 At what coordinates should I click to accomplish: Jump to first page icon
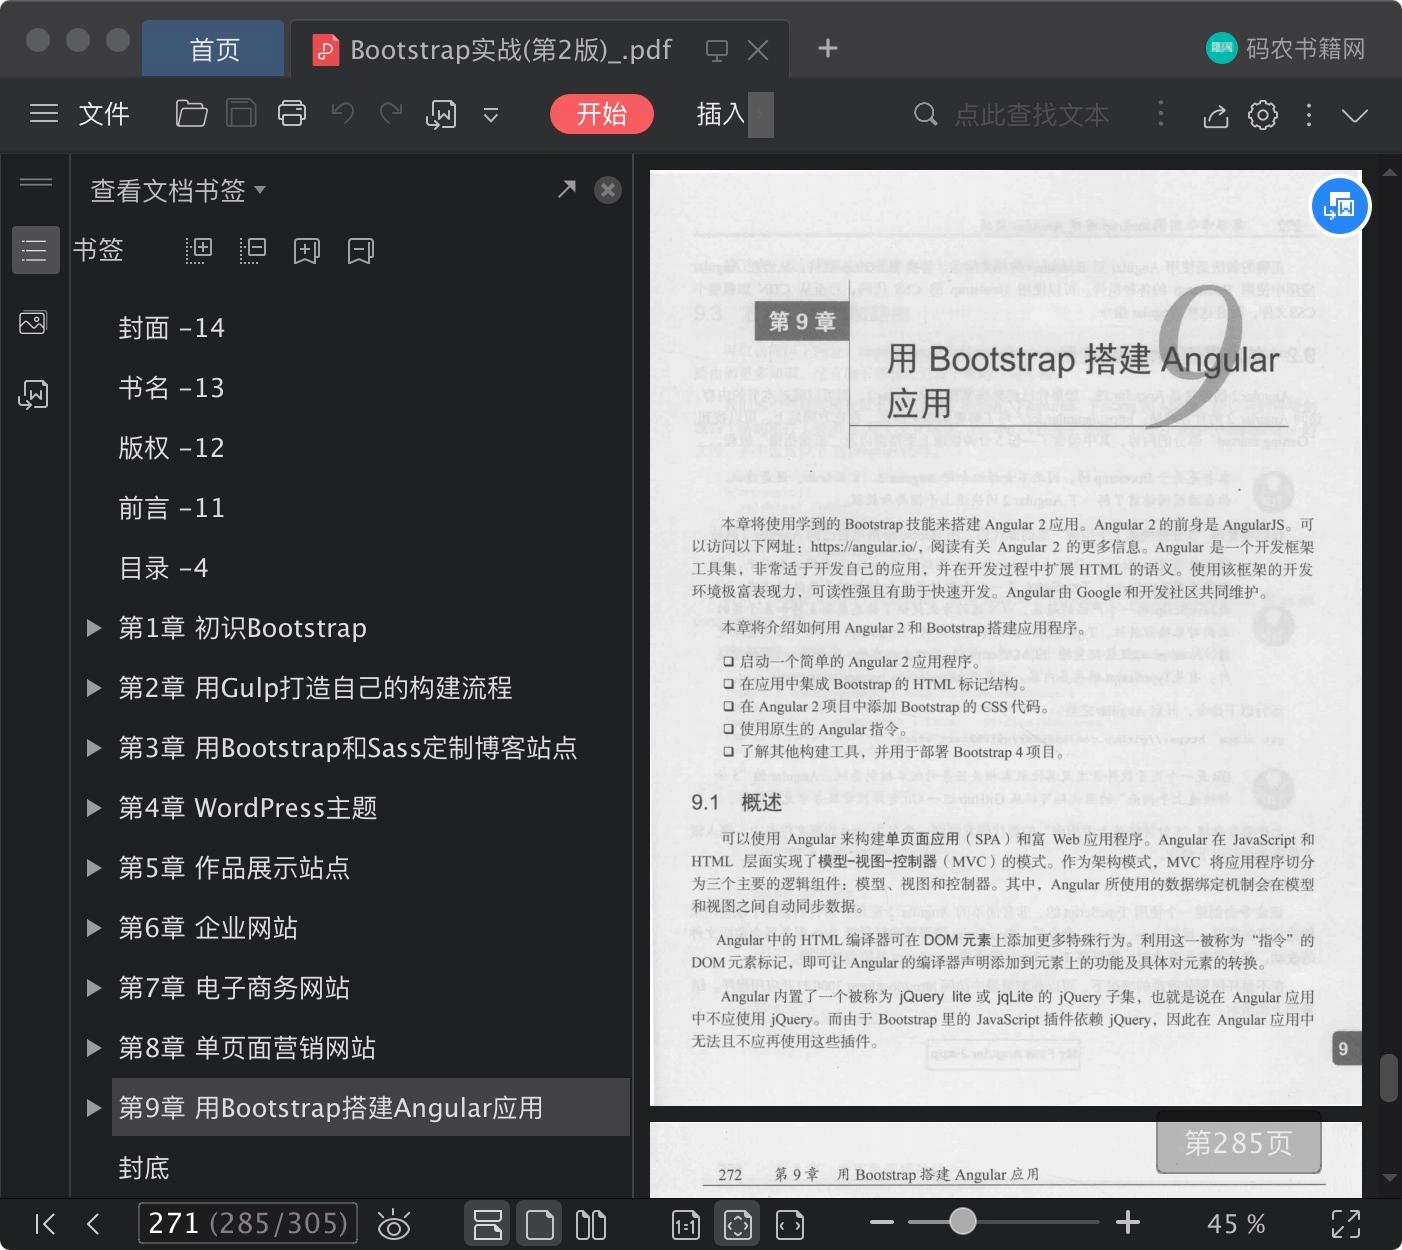point(45,1224)
